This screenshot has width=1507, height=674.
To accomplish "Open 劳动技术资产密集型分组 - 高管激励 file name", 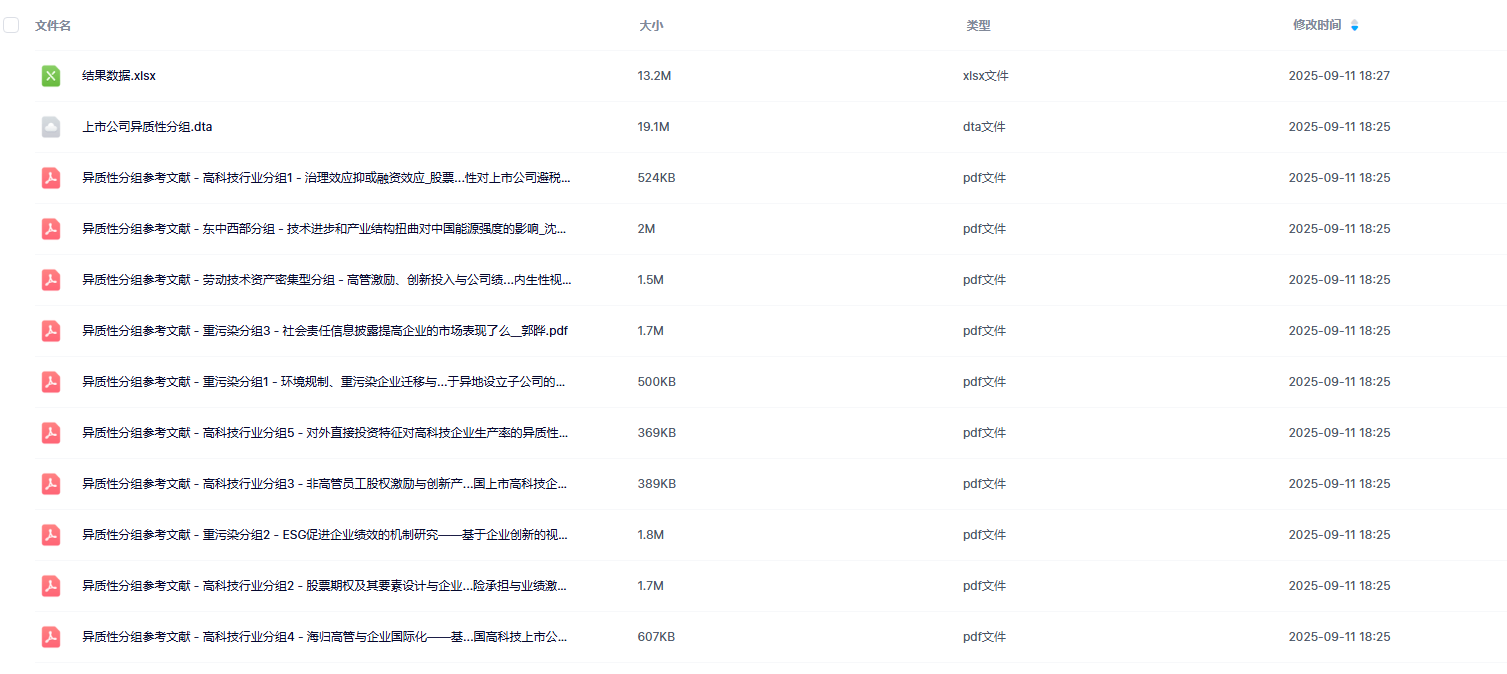I will [327, 280].
